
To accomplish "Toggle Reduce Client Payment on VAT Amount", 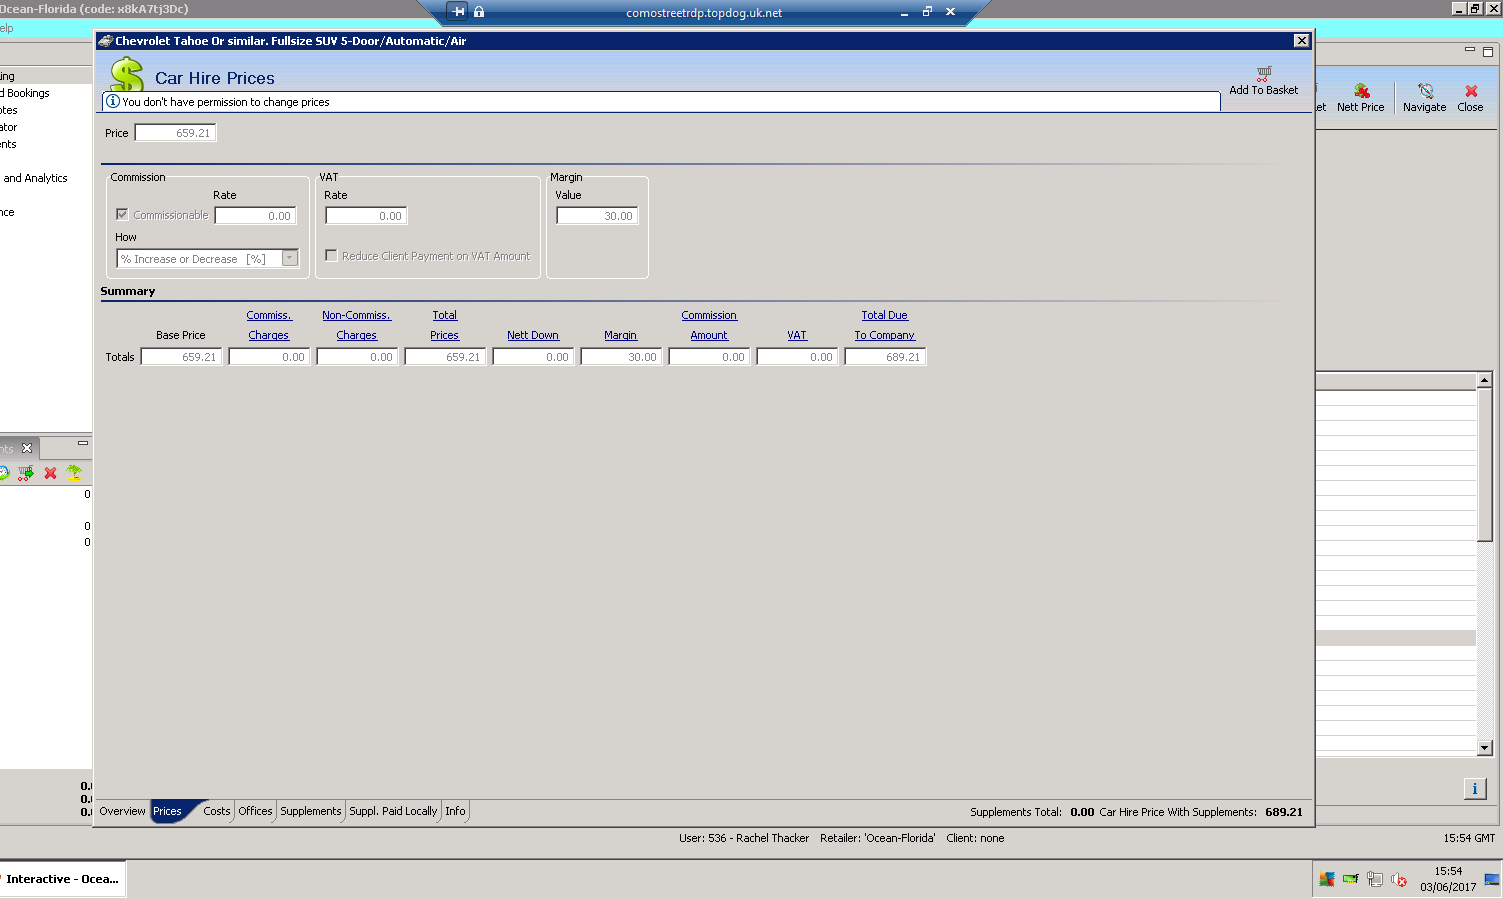I will coord(331,255).
